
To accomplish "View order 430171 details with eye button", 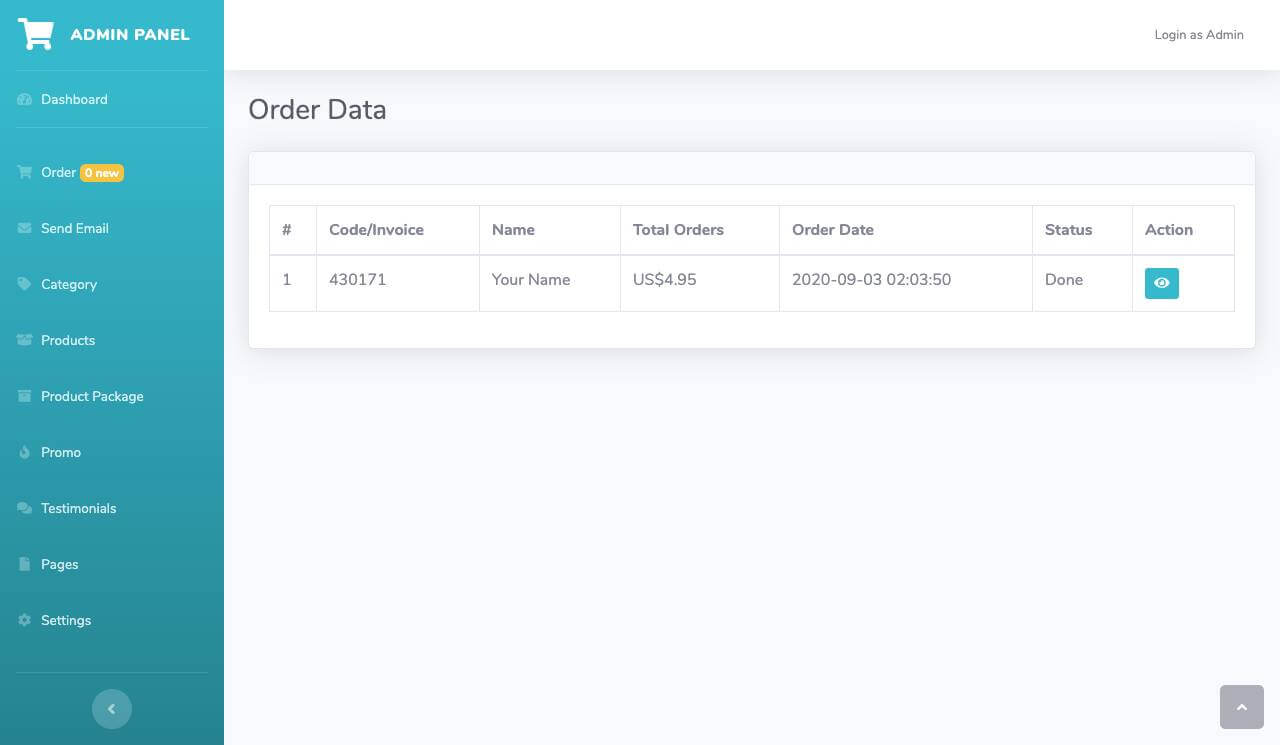I will coord(1162,283).
